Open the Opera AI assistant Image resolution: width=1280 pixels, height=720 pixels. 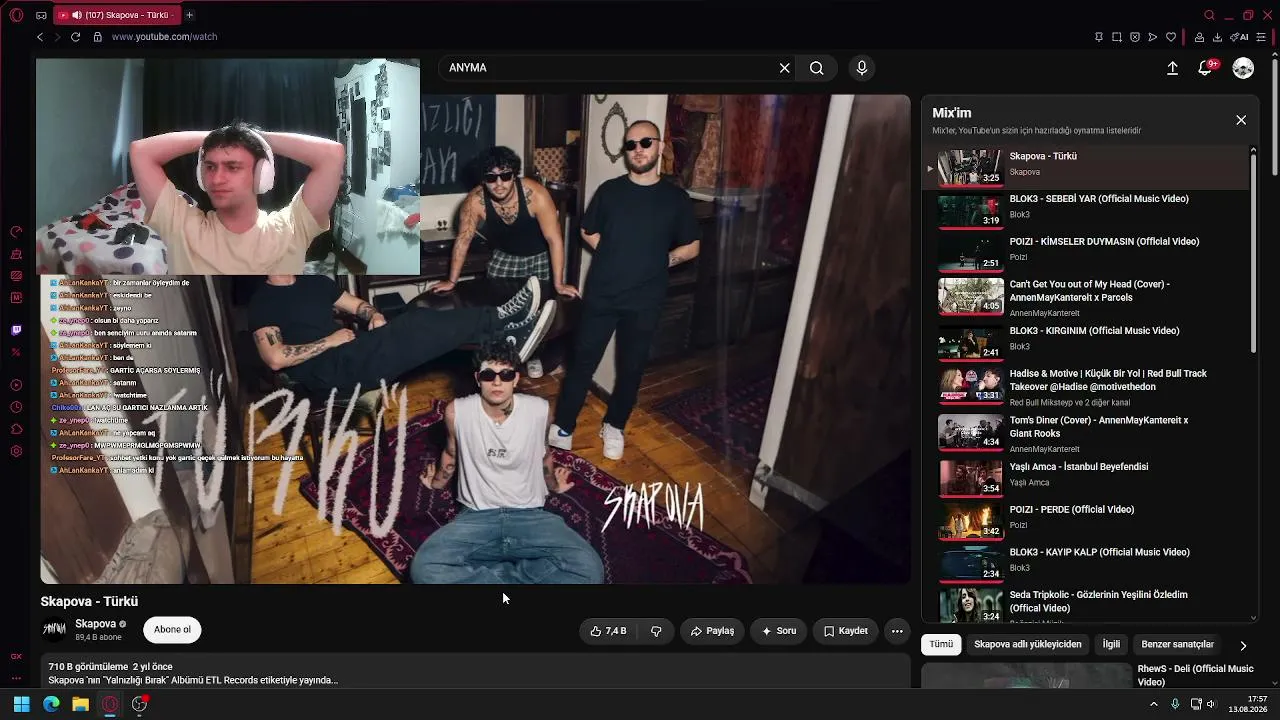pyautogui.click(x=1239, y=37)
